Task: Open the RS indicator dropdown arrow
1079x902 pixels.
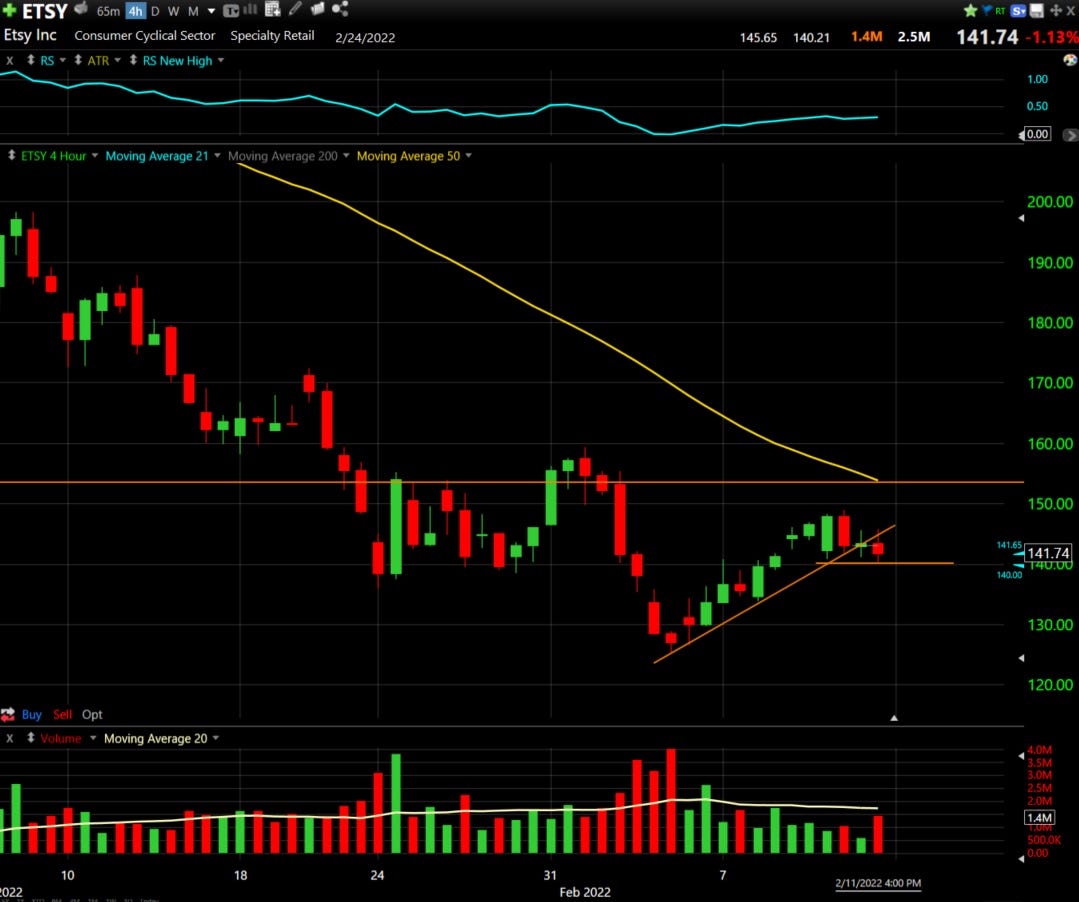Action: [x=63, y=60]
